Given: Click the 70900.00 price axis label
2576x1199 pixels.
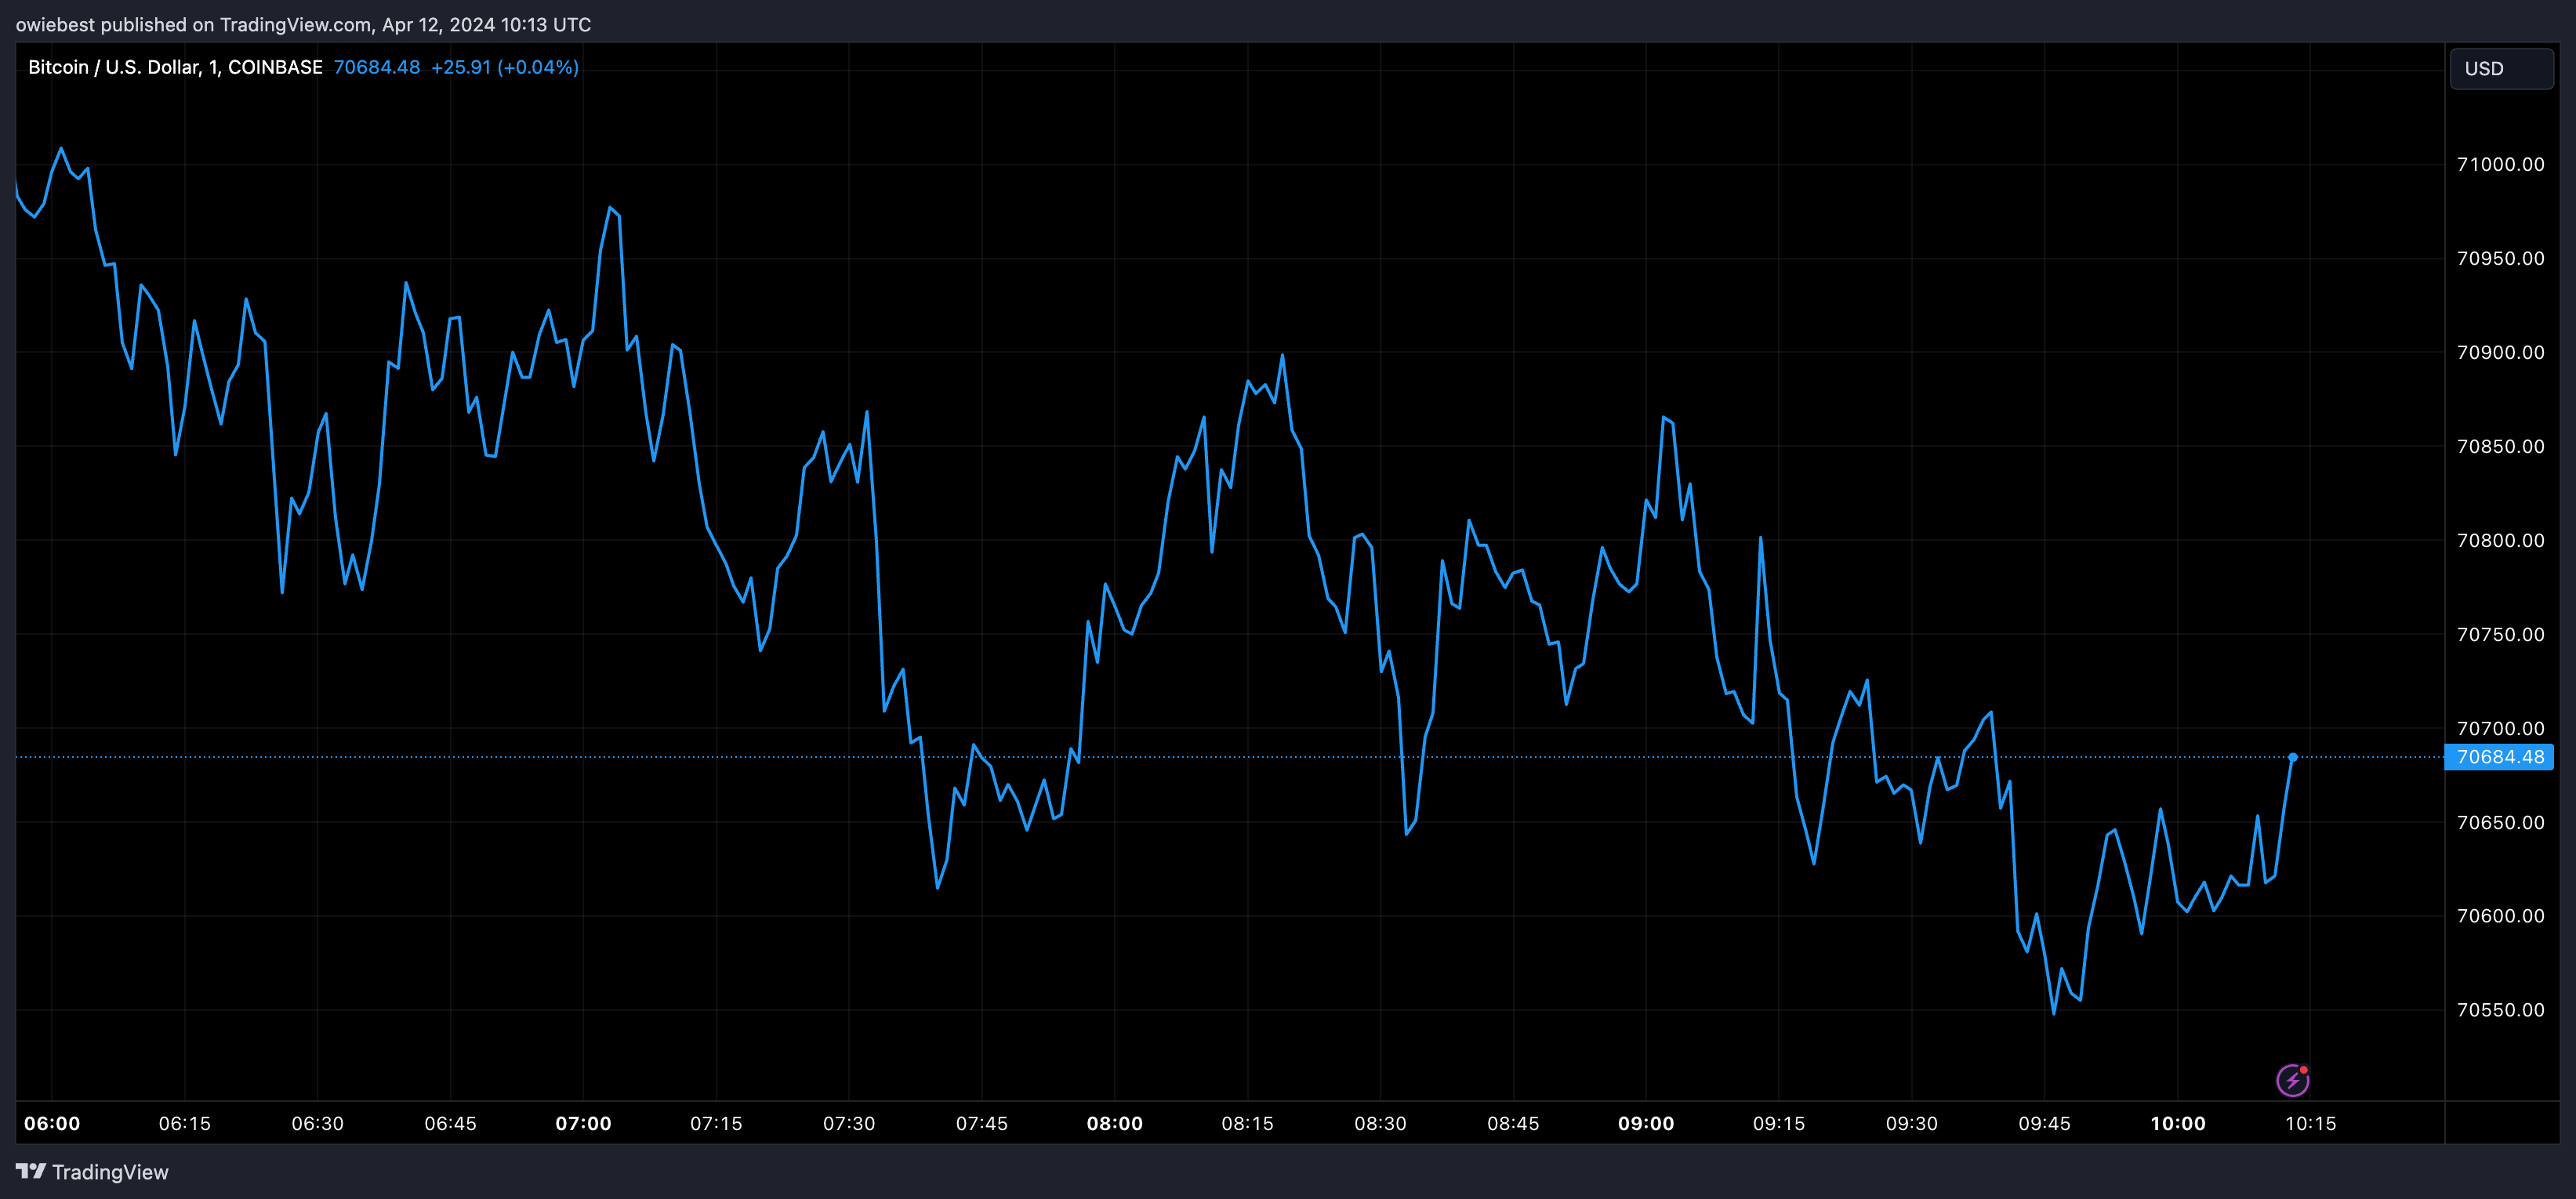Looking at the screenshot, I should point(2501,352).
